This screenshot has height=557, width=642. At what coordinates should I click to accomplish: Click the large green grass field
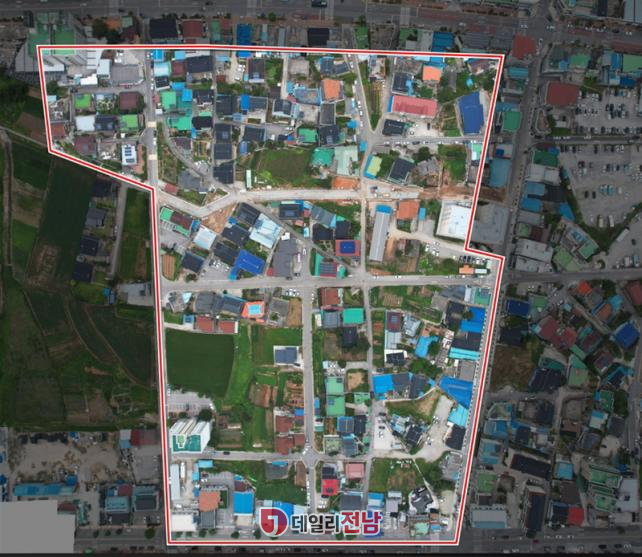pyautogui.click(x=199, y=361)
